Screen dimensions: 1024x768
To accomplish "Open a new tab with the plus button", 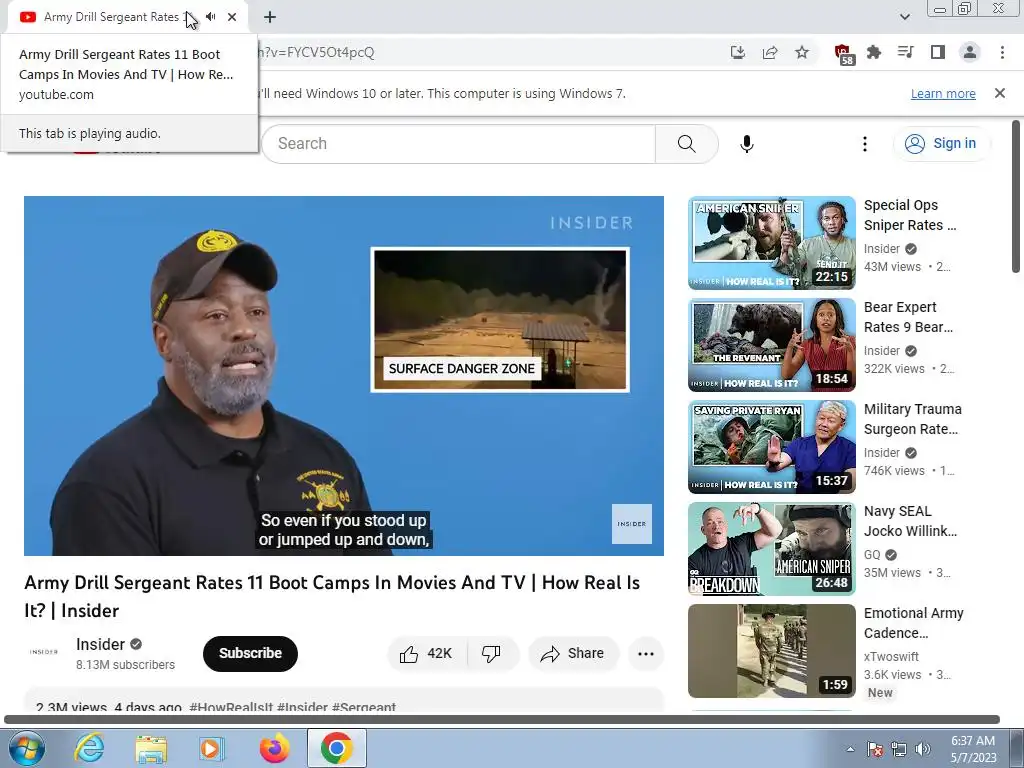I will point(270,17).
